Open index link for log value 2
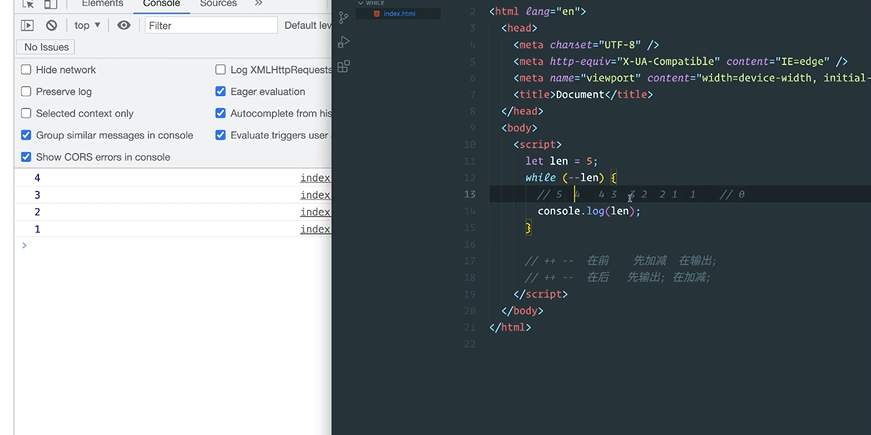871x435 pixels. (316, 212)
